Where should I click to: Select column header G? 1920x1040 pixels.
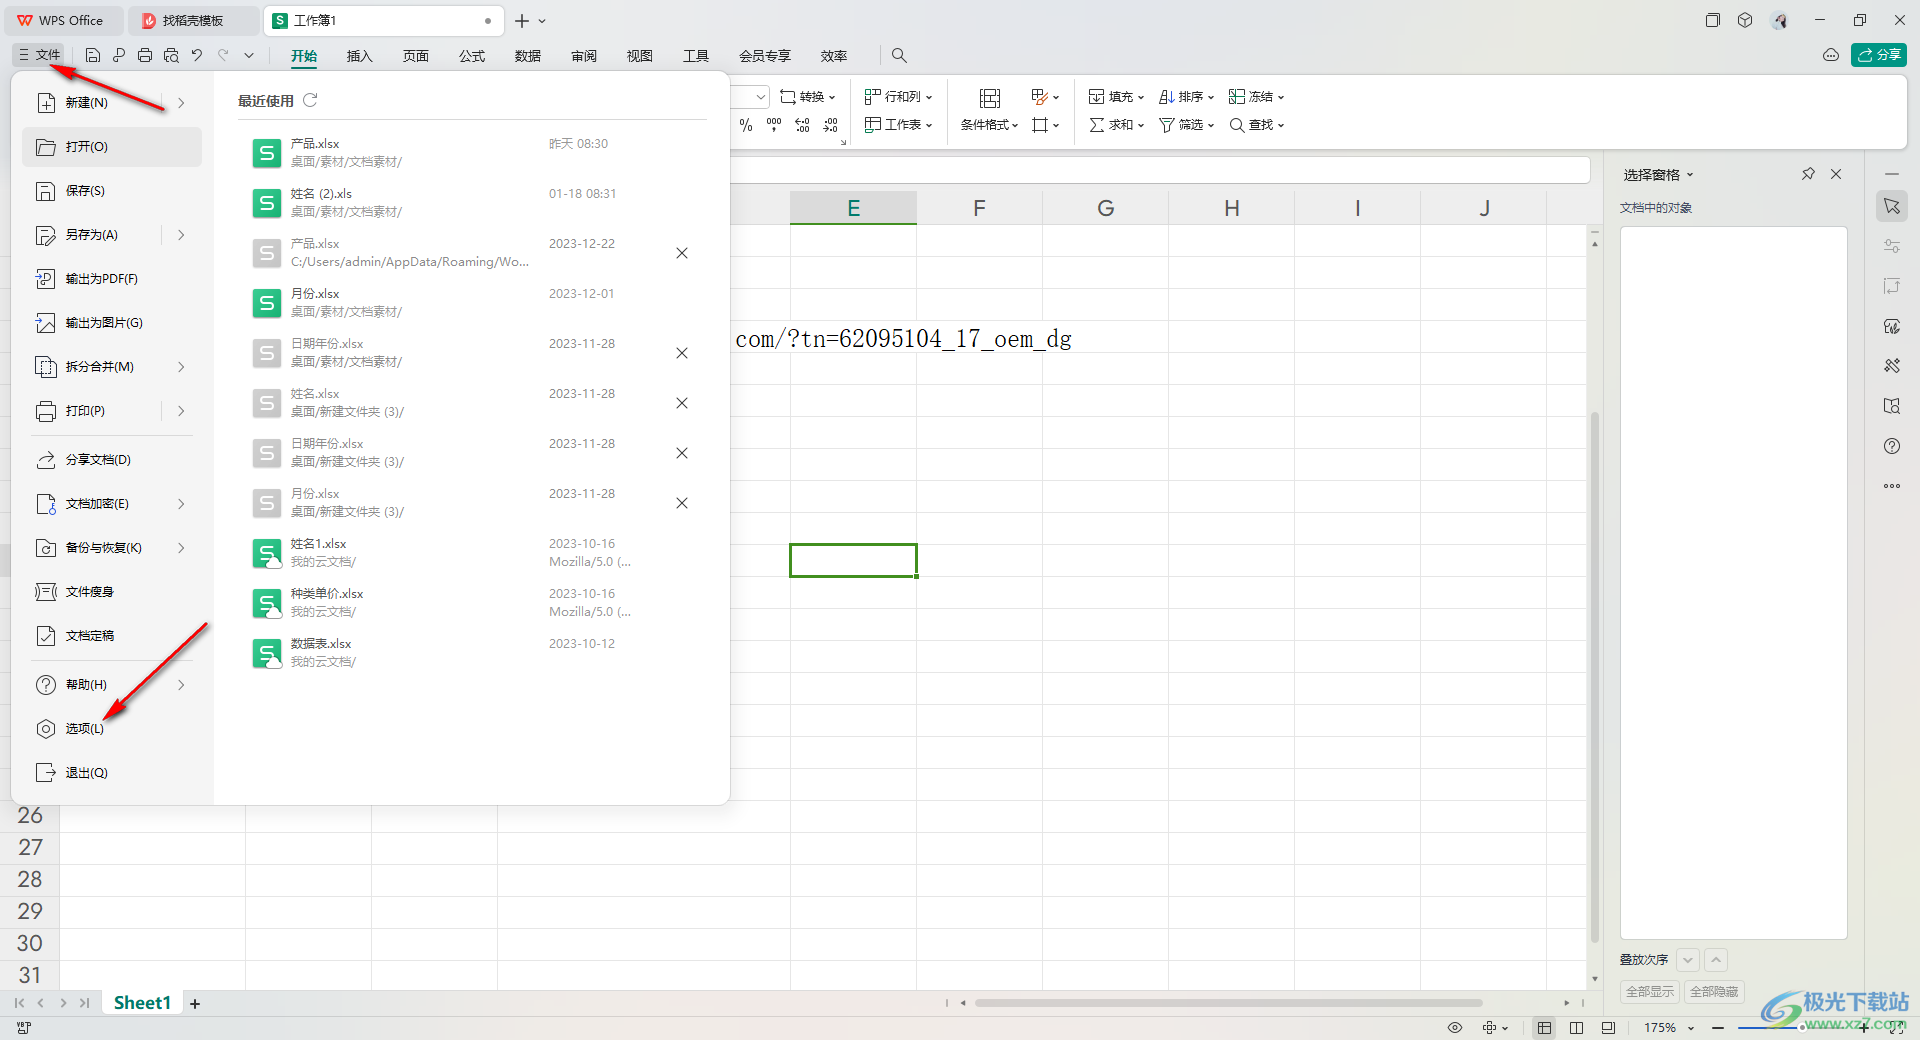(x=1105, y=208)
